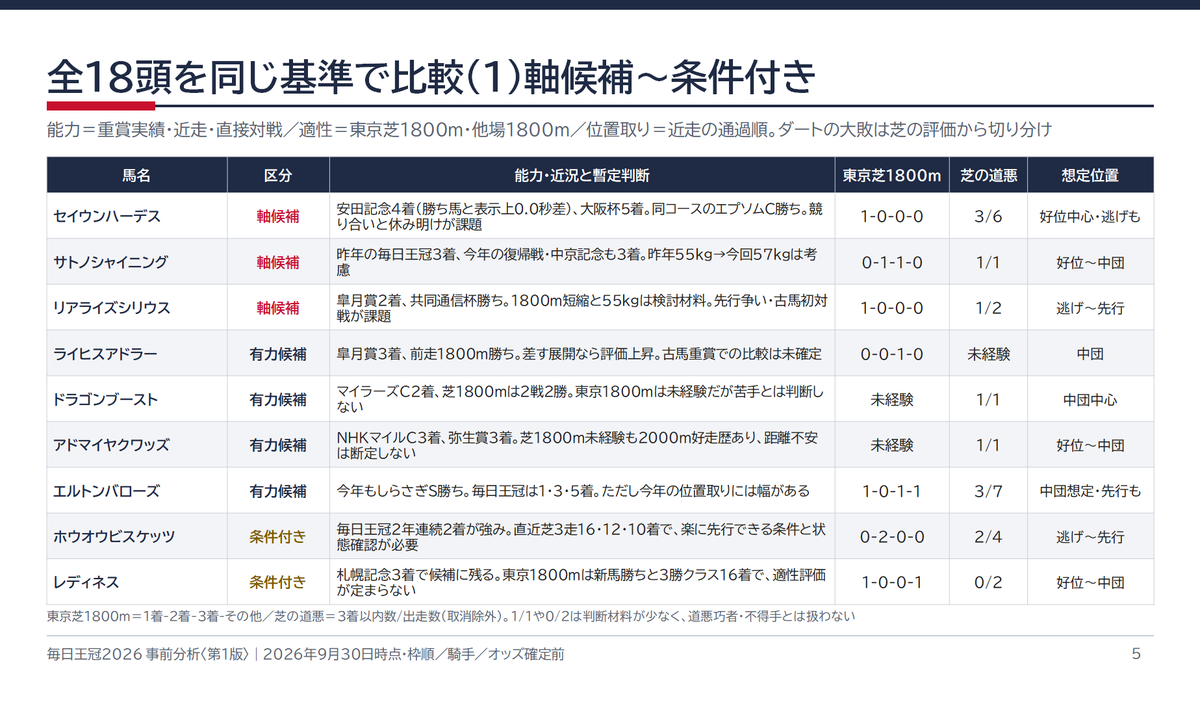Click the 能力・近況と暫定判断 column header
The image size is (1200, 704).
[582, 175]
